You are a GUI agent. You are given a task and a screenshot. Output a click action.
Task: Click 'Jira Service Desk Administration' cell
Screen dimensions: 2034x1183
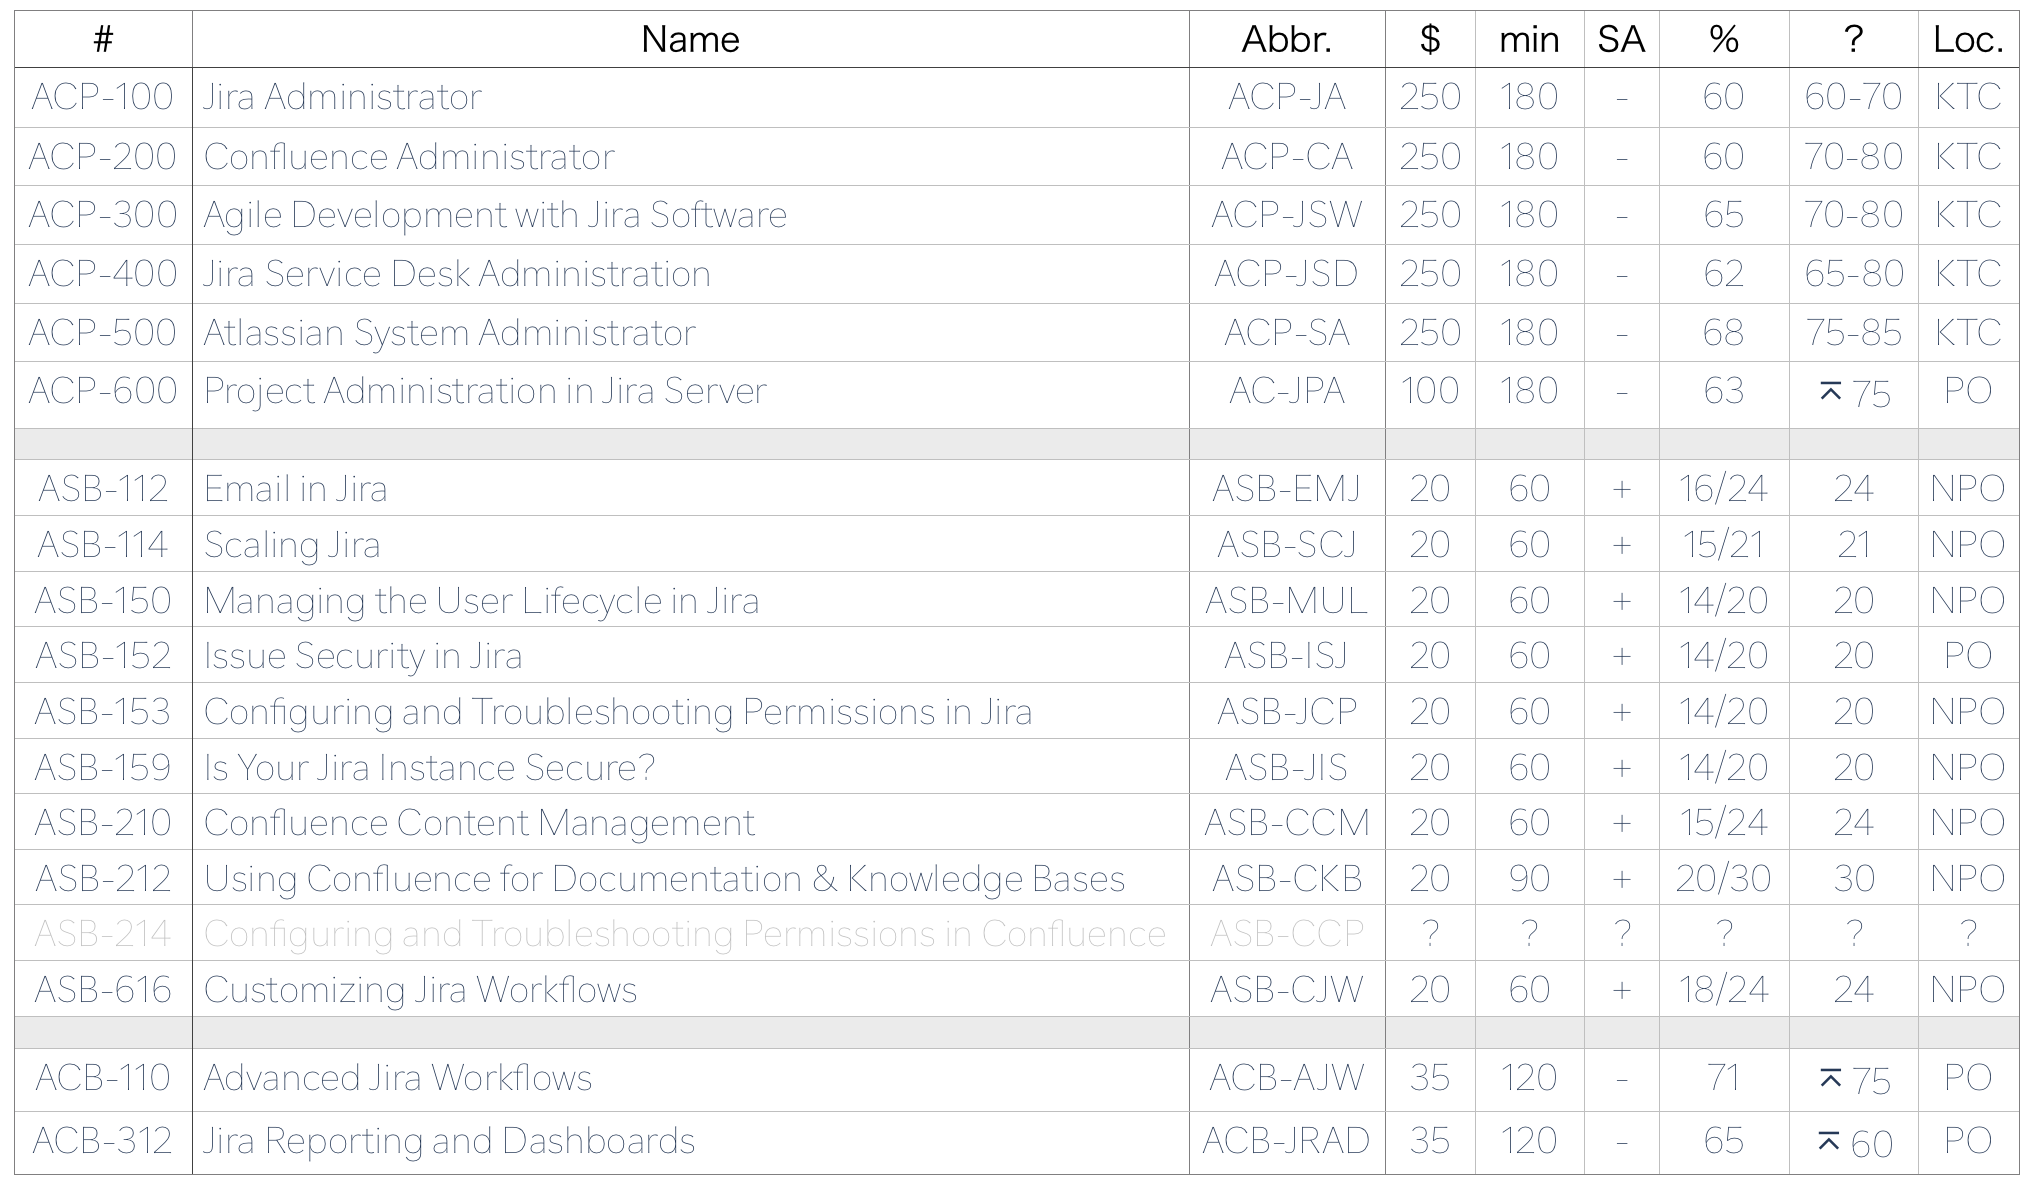tap(690, 274)
